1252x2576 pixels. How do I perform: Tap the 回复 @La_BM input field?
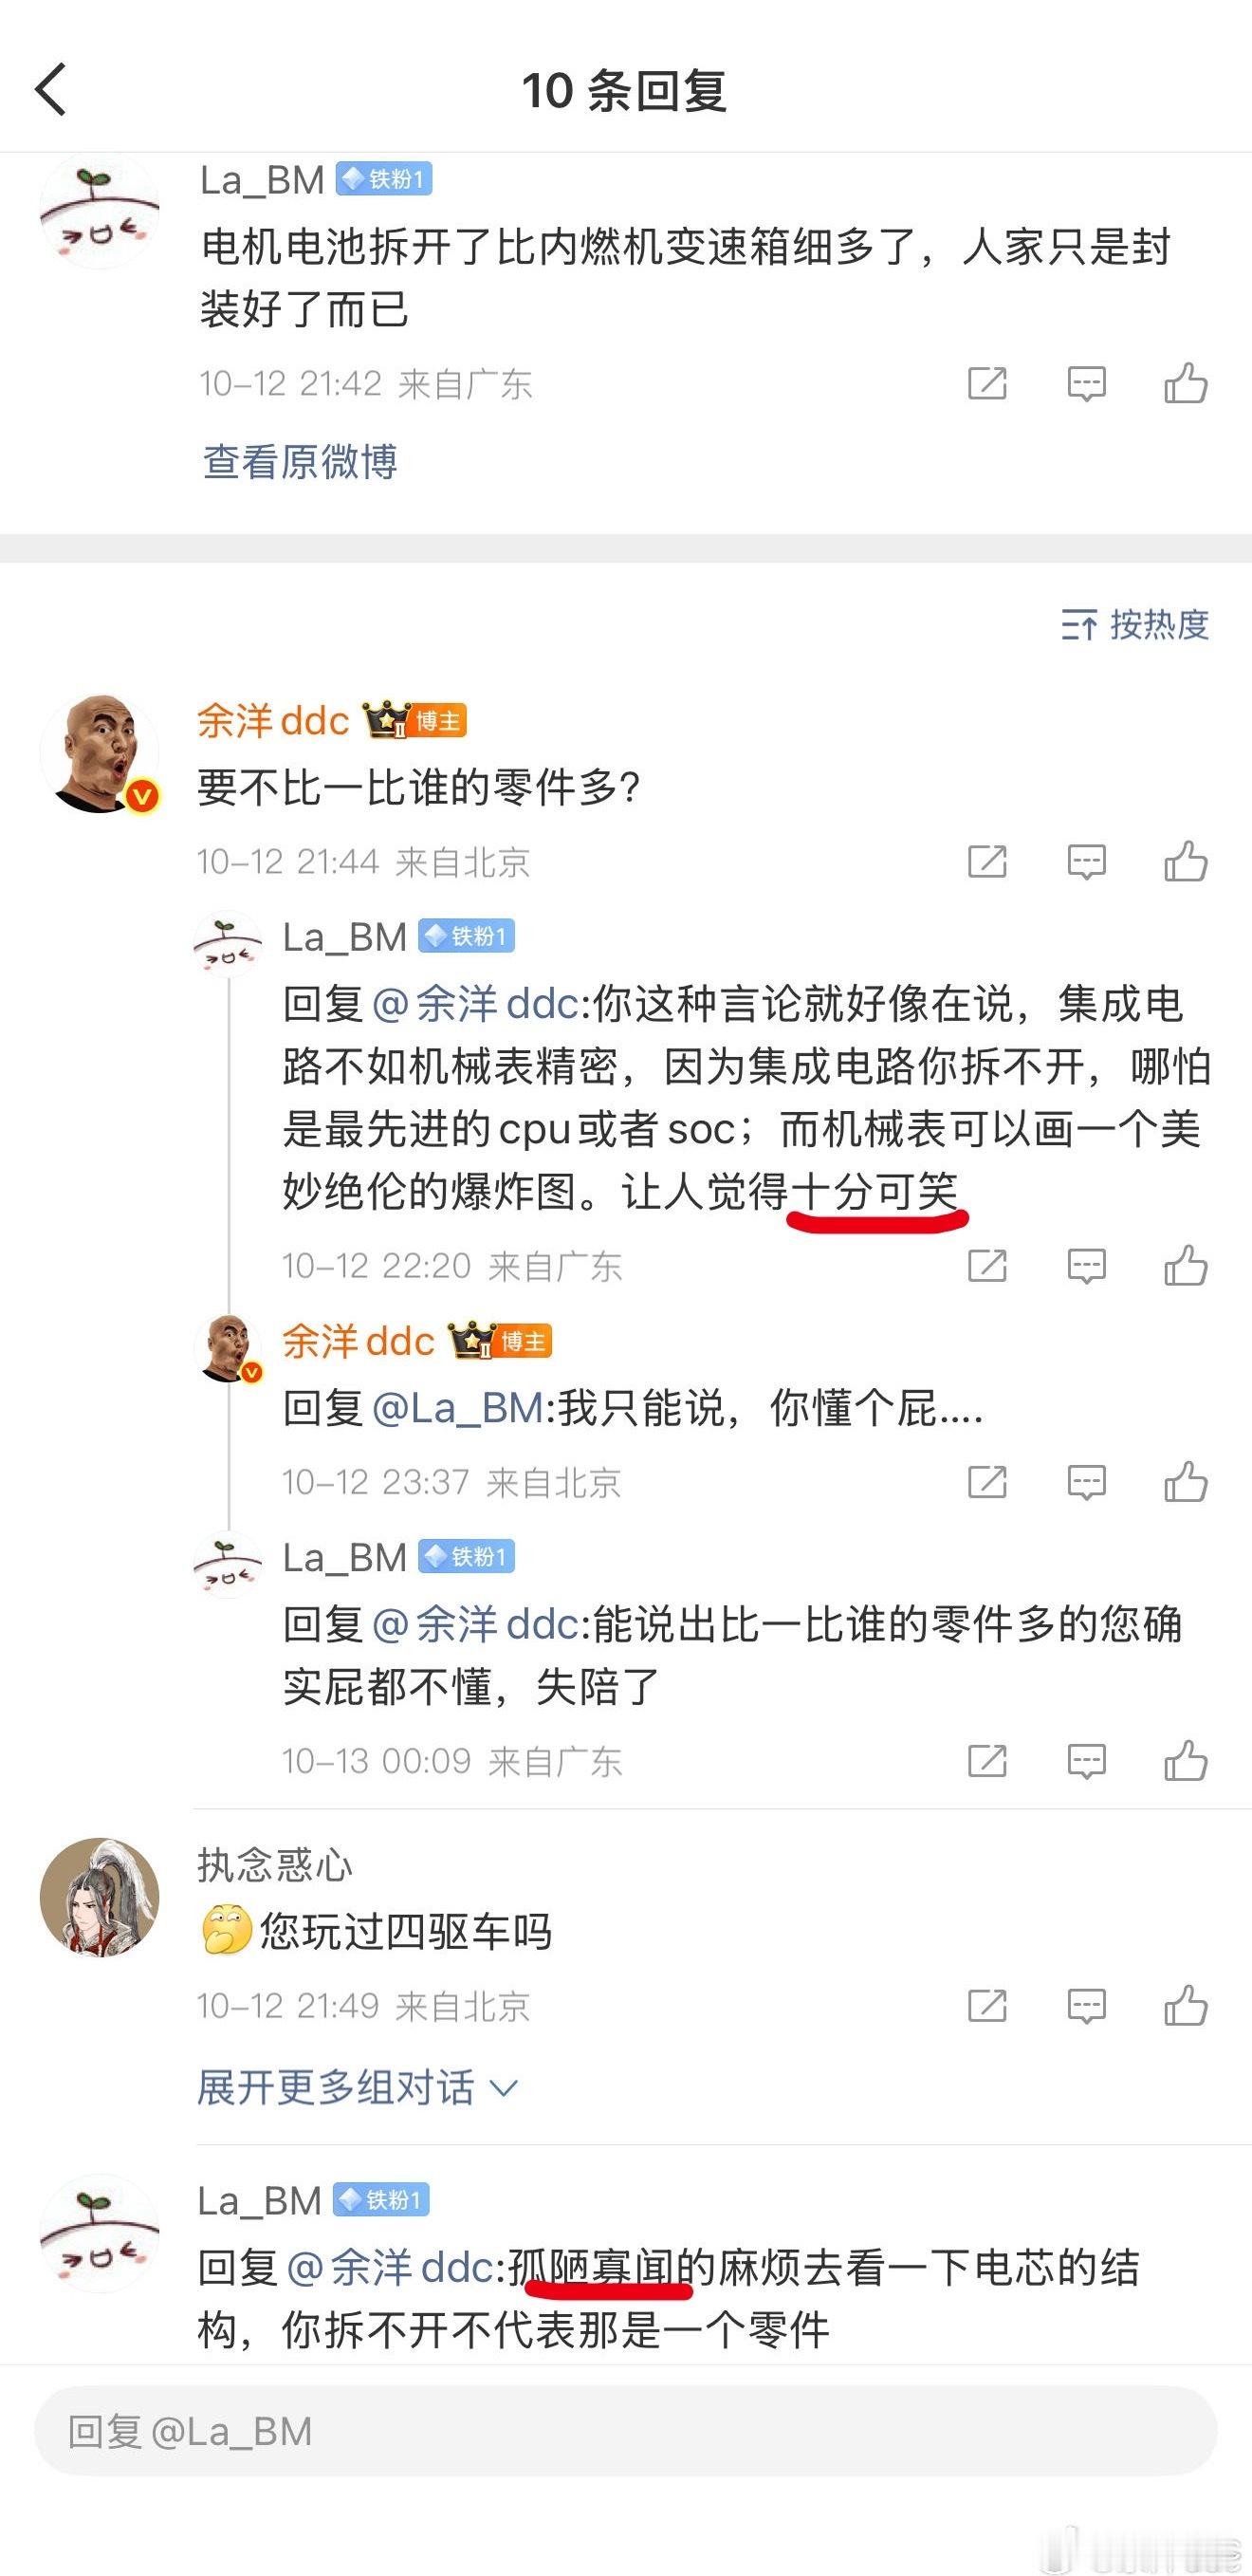[625, 2432]
